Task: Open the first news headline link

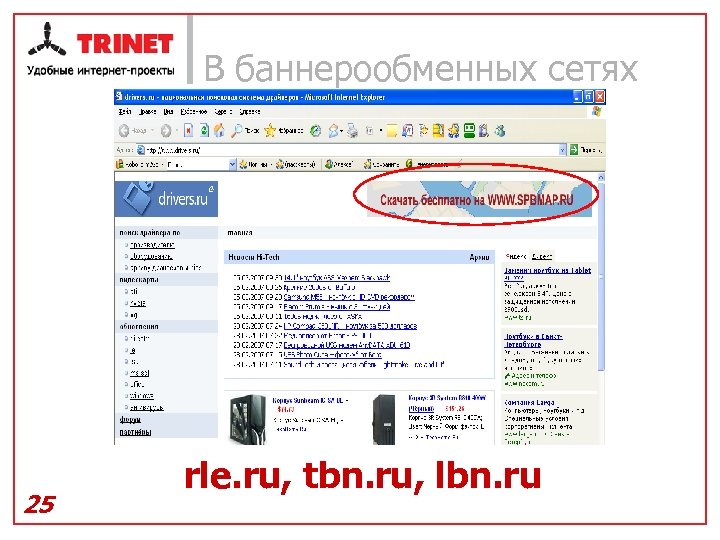Action: pos(337,277)
